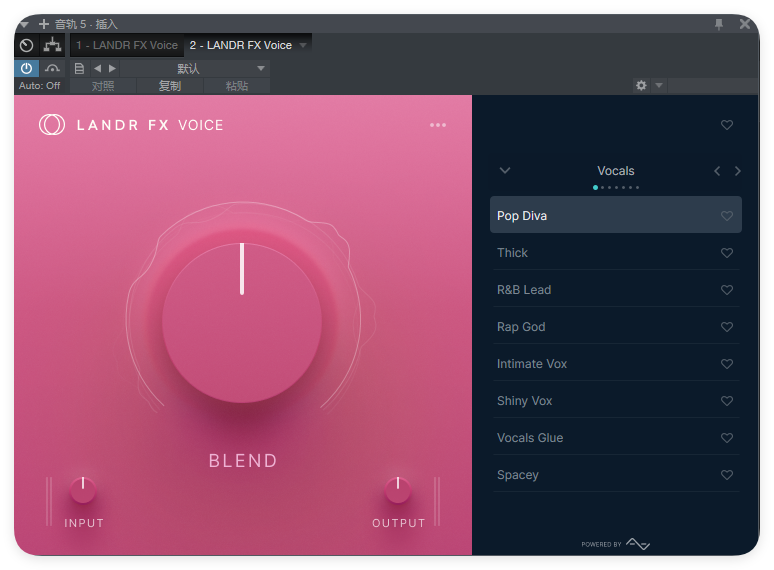Favorite the Shiny Vox preset
Viewport: 774px width, 570px height.
pos(727,401)
